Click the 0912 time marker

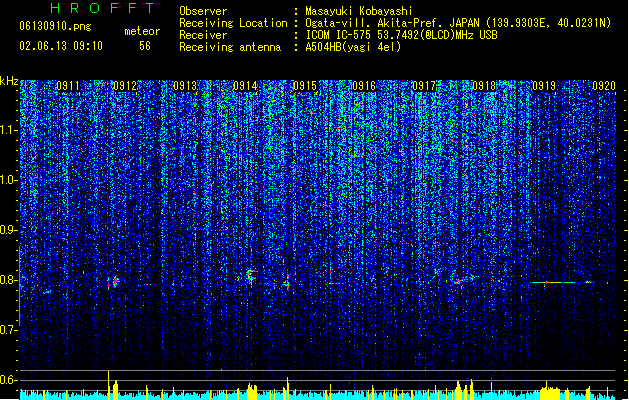point(125,86)
